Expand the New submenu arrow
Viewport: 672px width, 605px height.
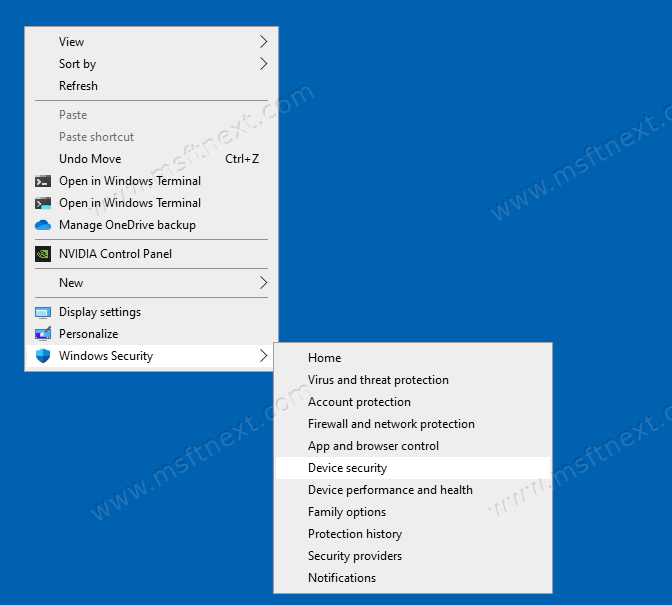coord(264,283)
